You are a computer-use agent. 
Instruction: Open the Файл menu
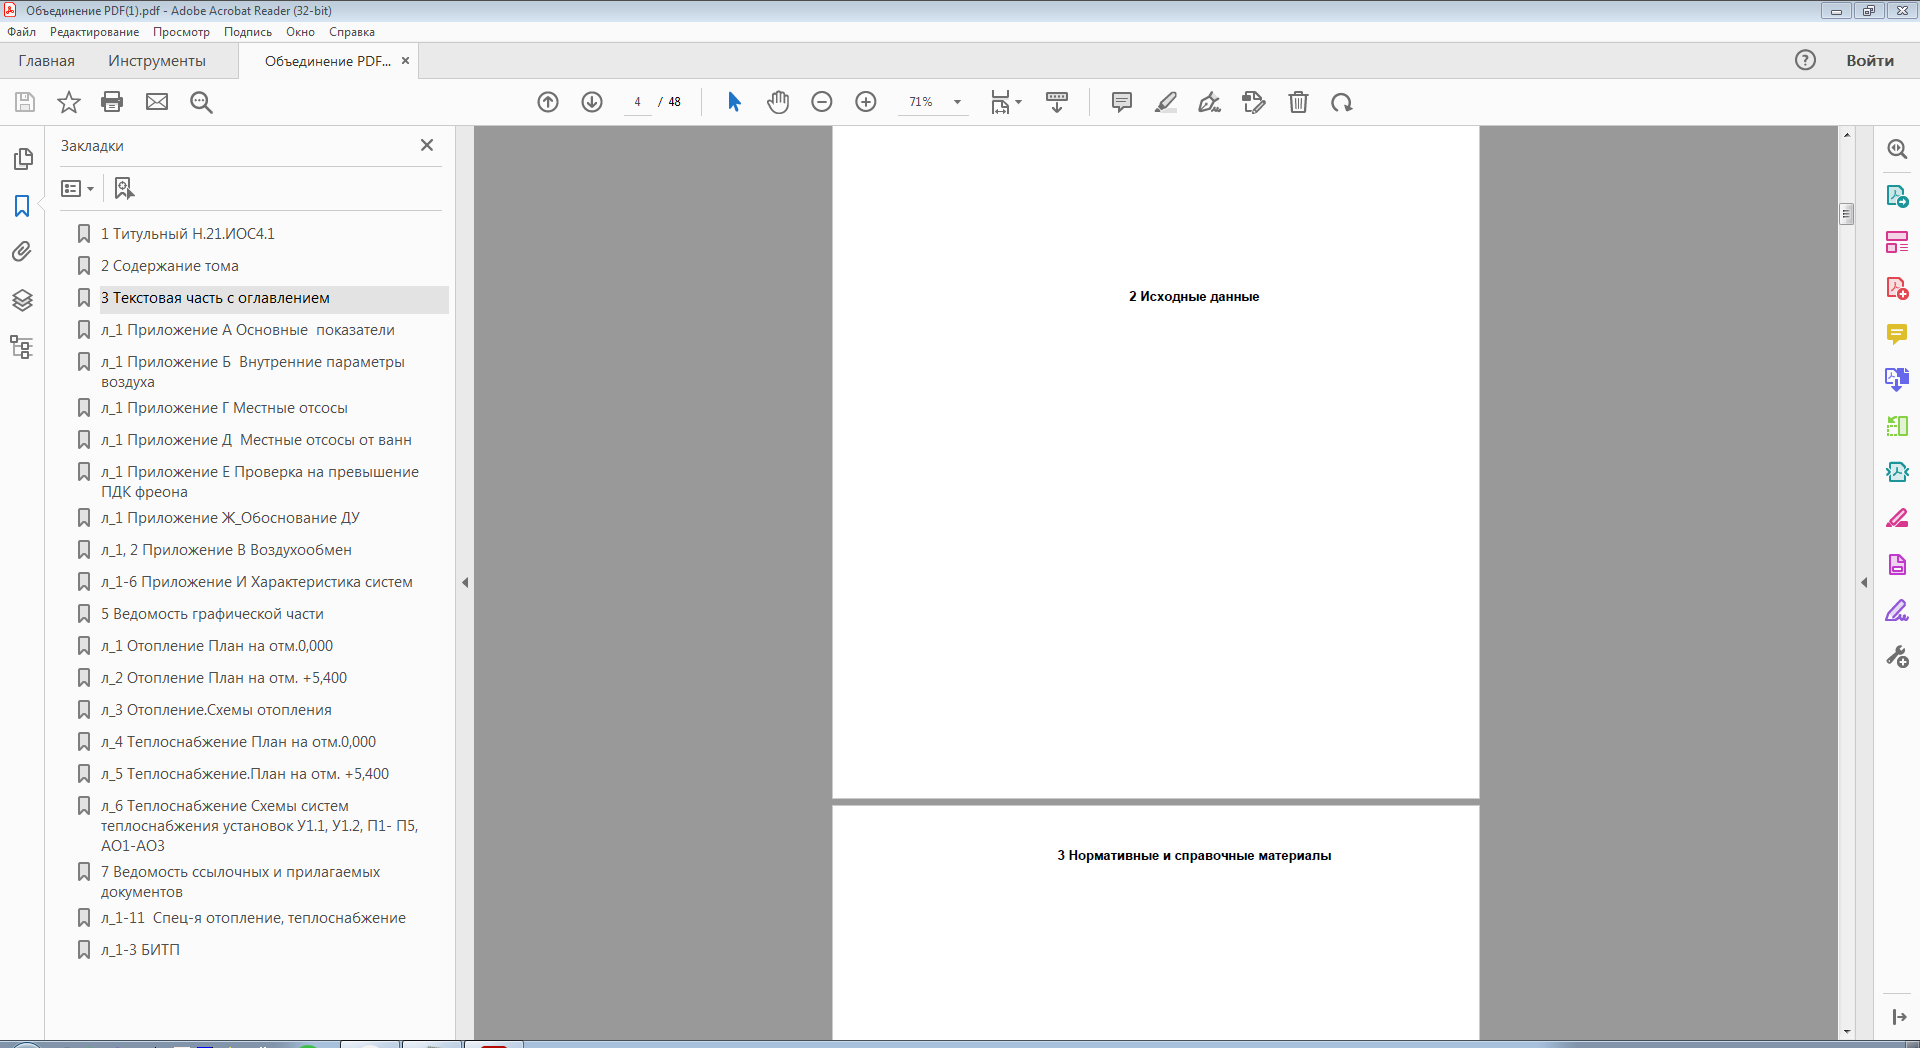(x=21, y=32)
